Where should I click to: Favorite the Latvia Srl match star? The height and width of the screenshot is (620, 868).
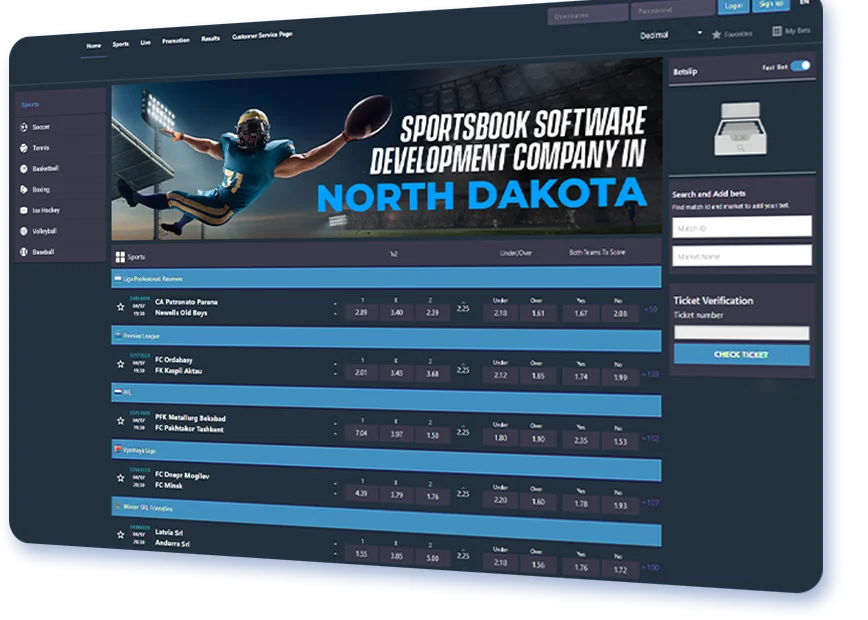point(121,535)
